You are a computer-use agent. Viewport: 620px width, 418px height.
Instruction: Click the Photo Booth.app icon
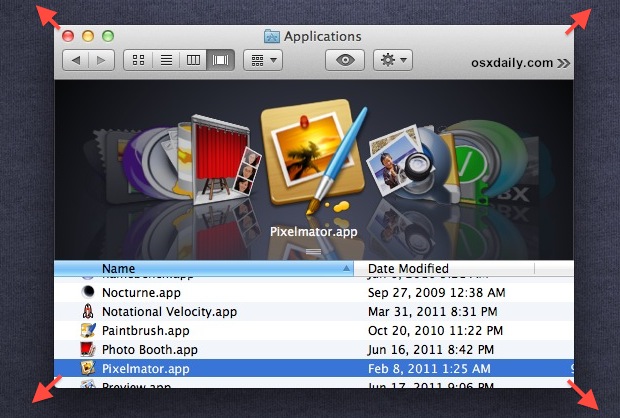pyautogui.click(x=88, y=349)
